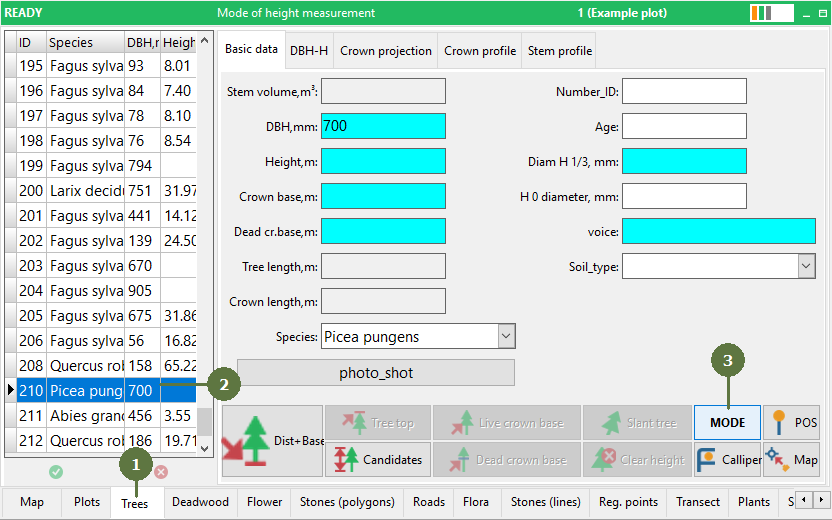Screen dimensions: 832x520
Task: Select the Candidates tool button
Action: coord(378,460)
